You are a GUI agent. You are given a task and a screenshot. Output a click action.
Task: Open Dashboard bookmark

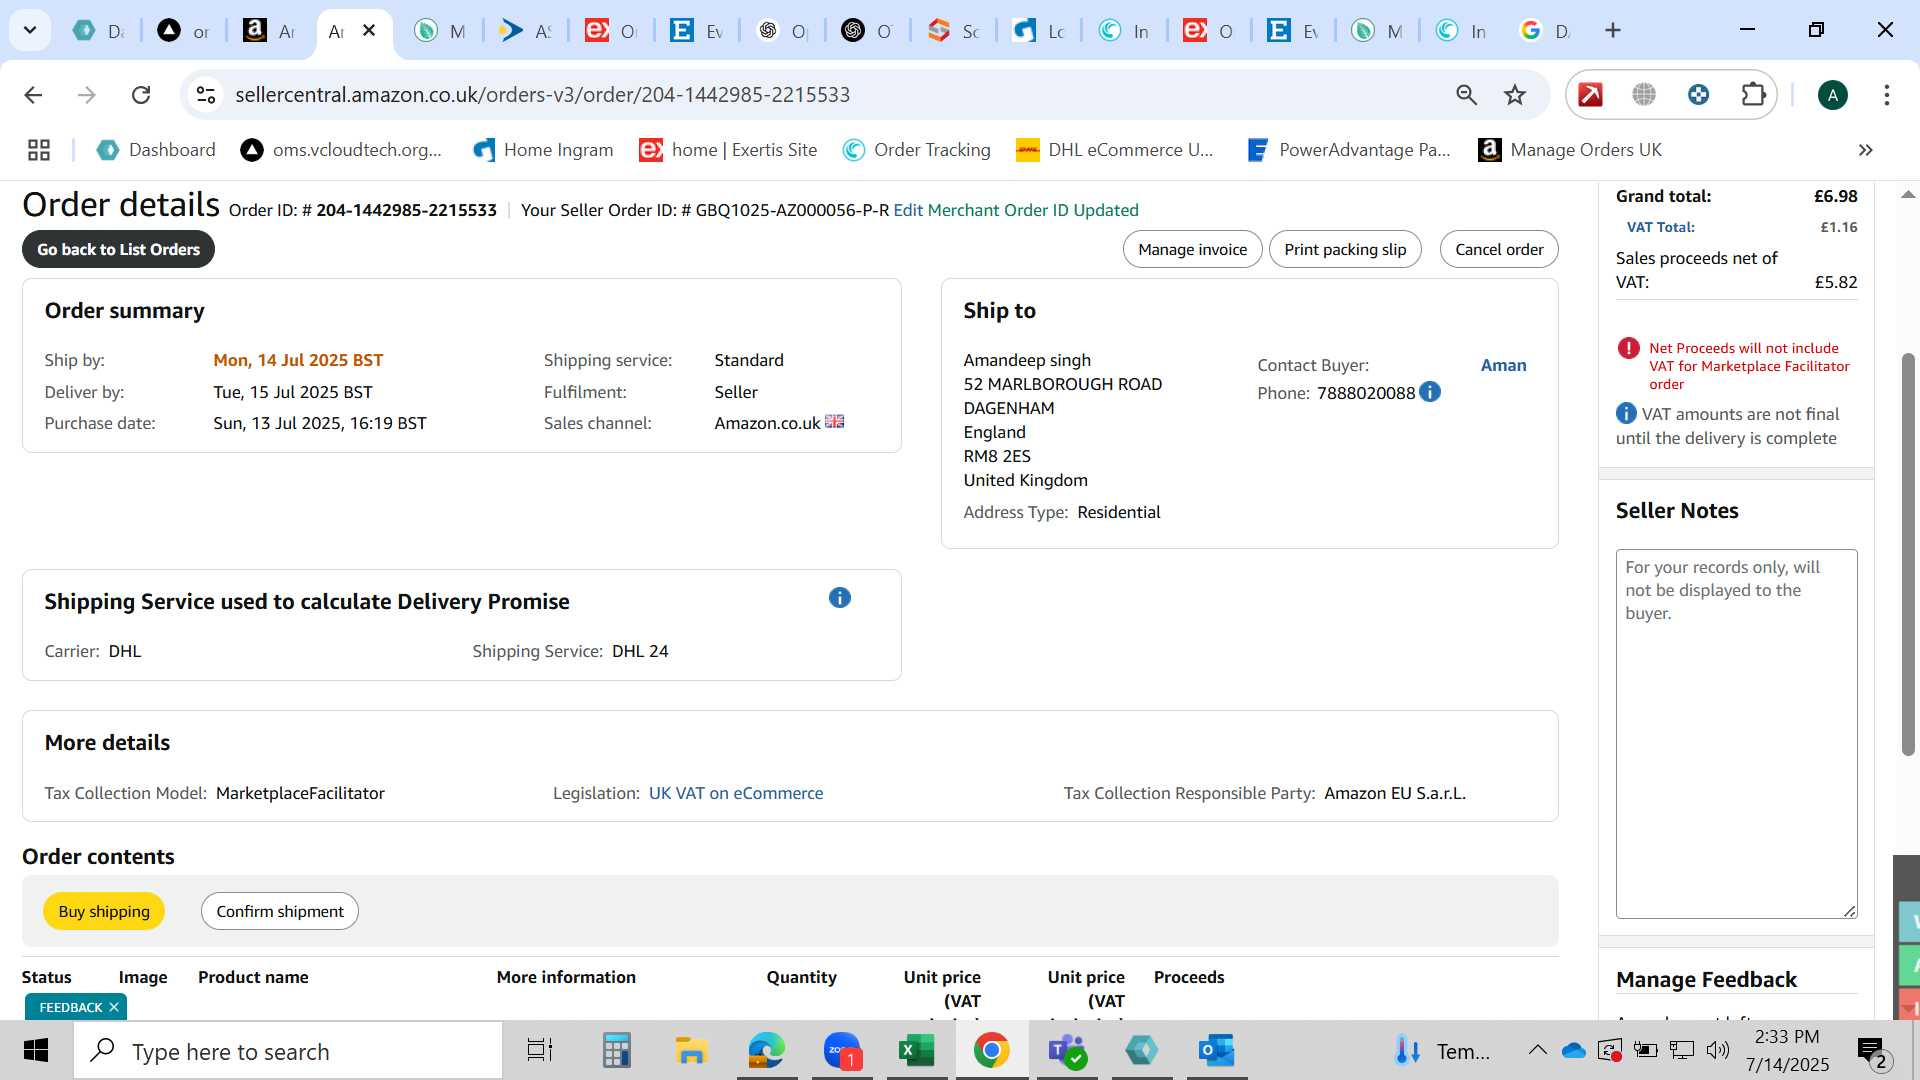coord(156,150)
